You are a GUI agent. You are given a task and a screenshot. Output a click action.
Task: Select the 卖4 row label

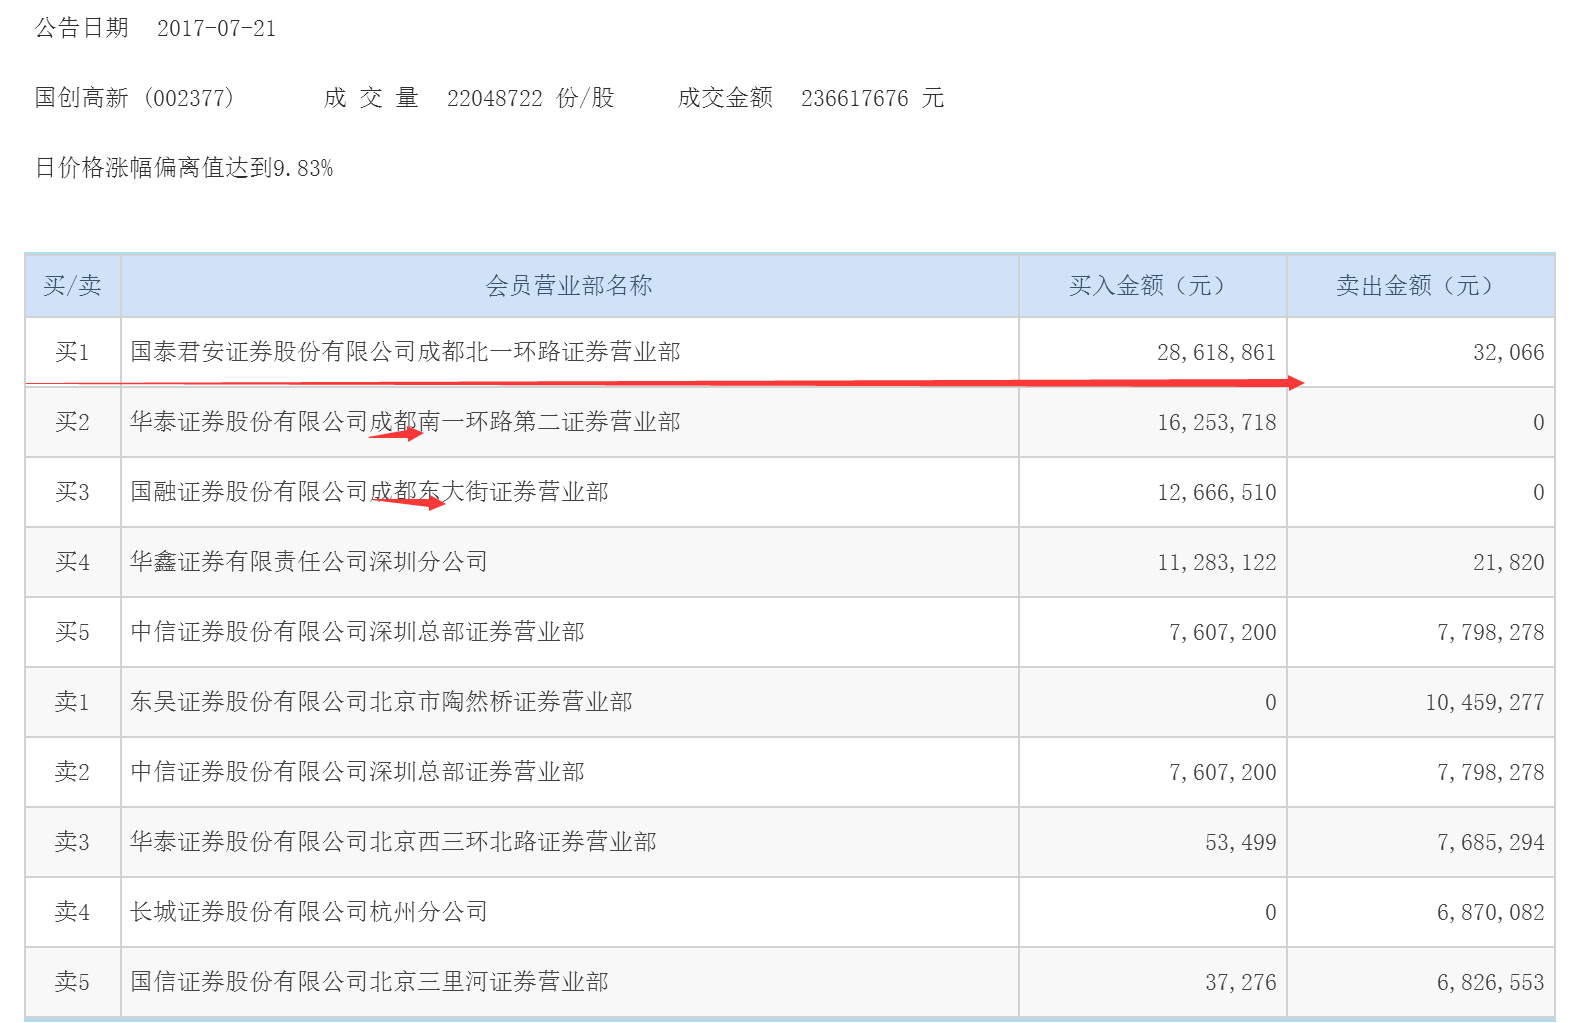click(x=72, y=912)
